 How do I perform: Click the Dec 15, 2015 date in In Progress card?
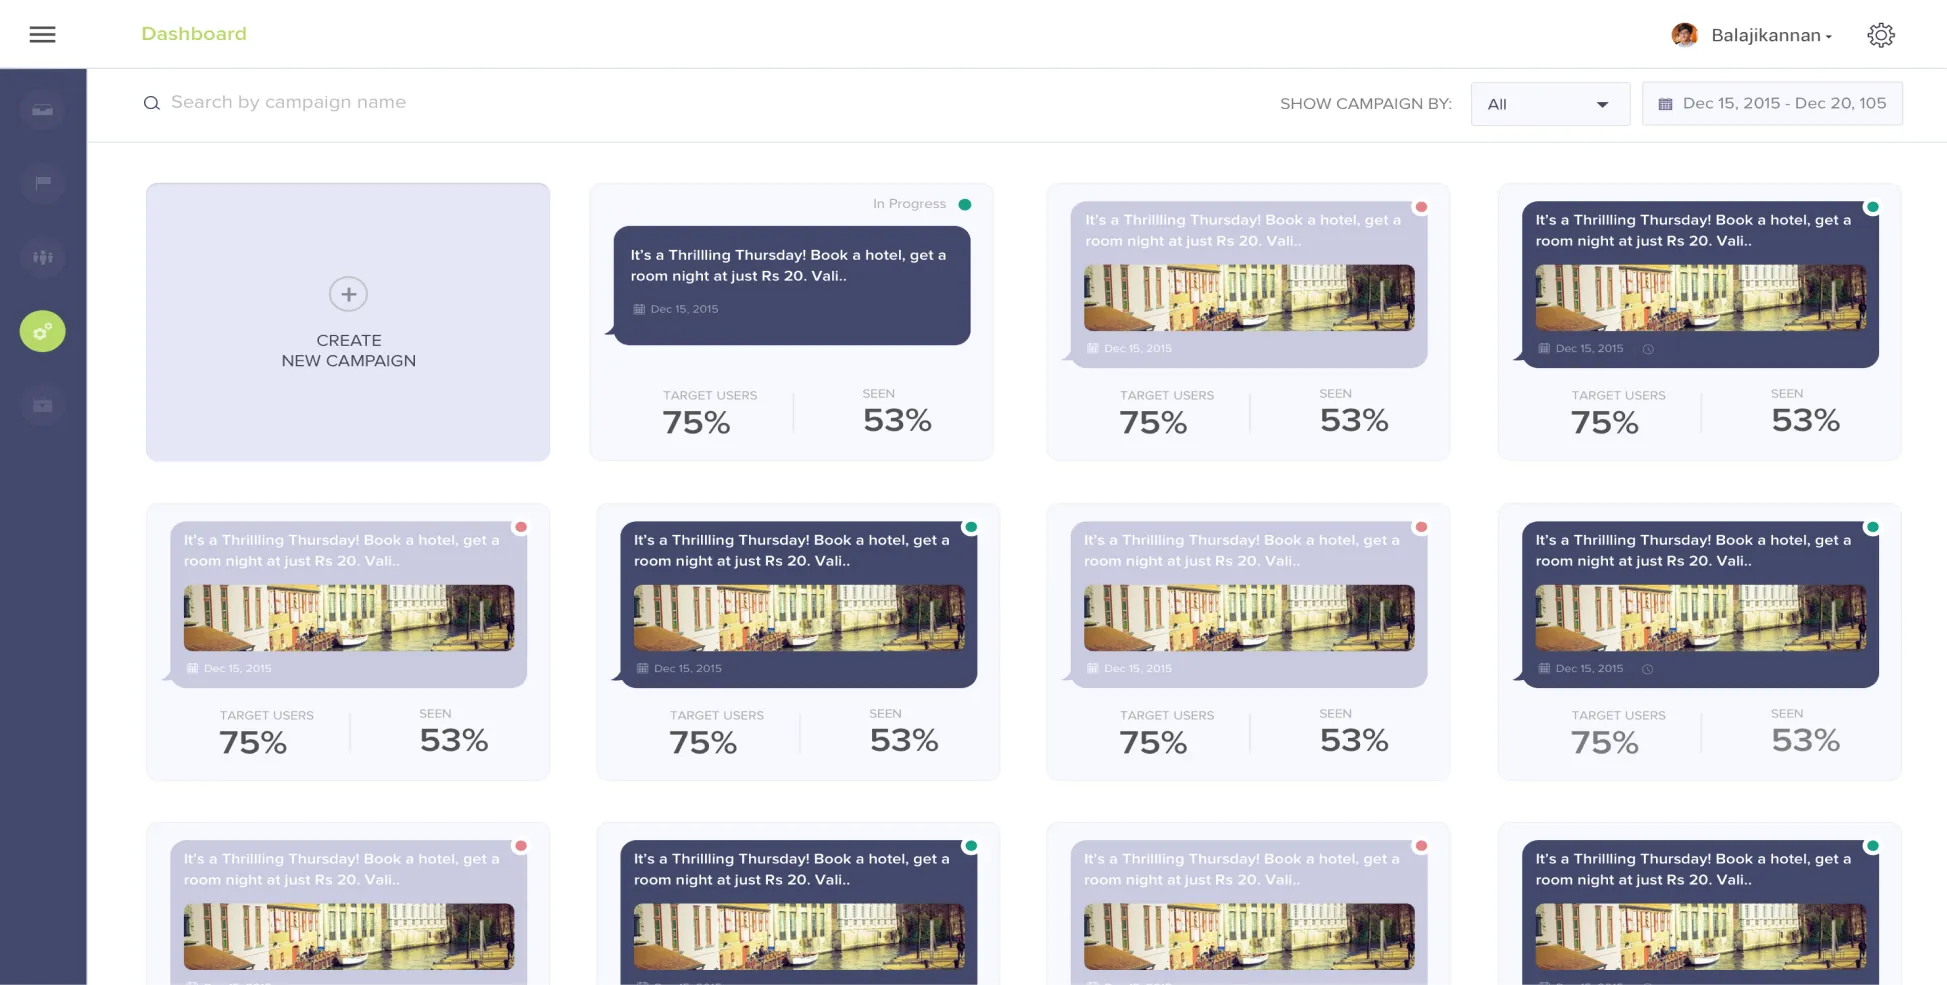click(x=684, y=309)
